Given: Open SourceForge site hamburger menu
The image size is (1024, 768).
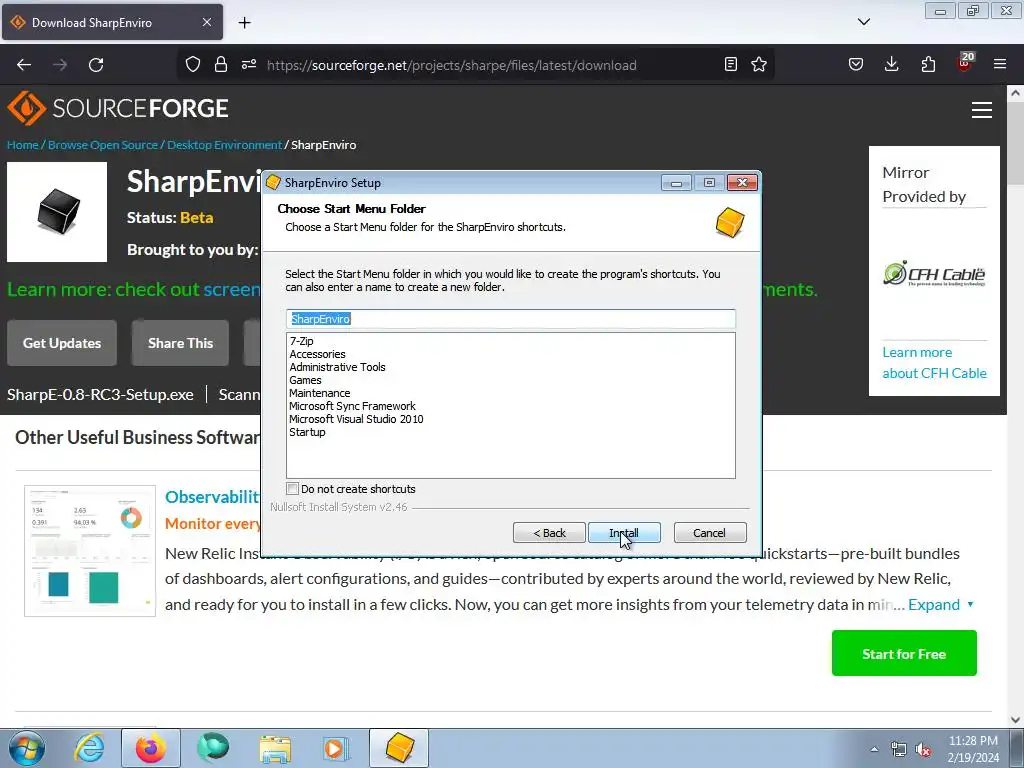Looking at the screenshot, I should pyautogui.click(x=982, y=110).
